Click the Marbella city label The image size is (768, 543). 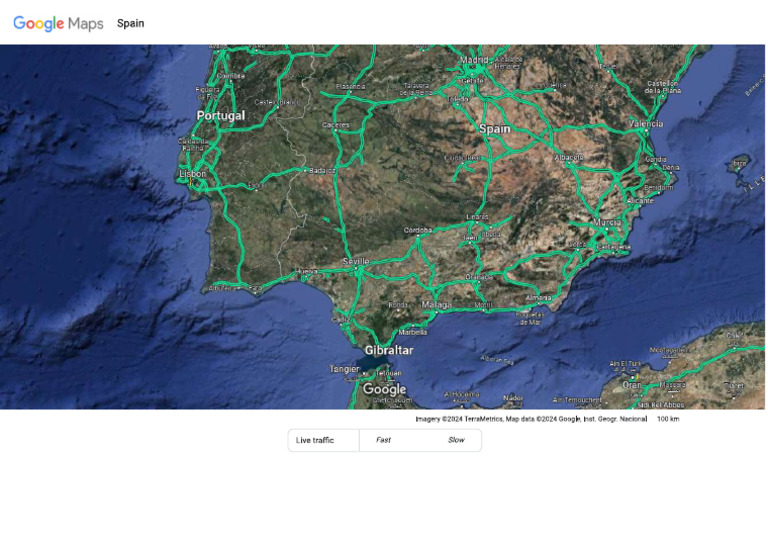click(412, 332)
